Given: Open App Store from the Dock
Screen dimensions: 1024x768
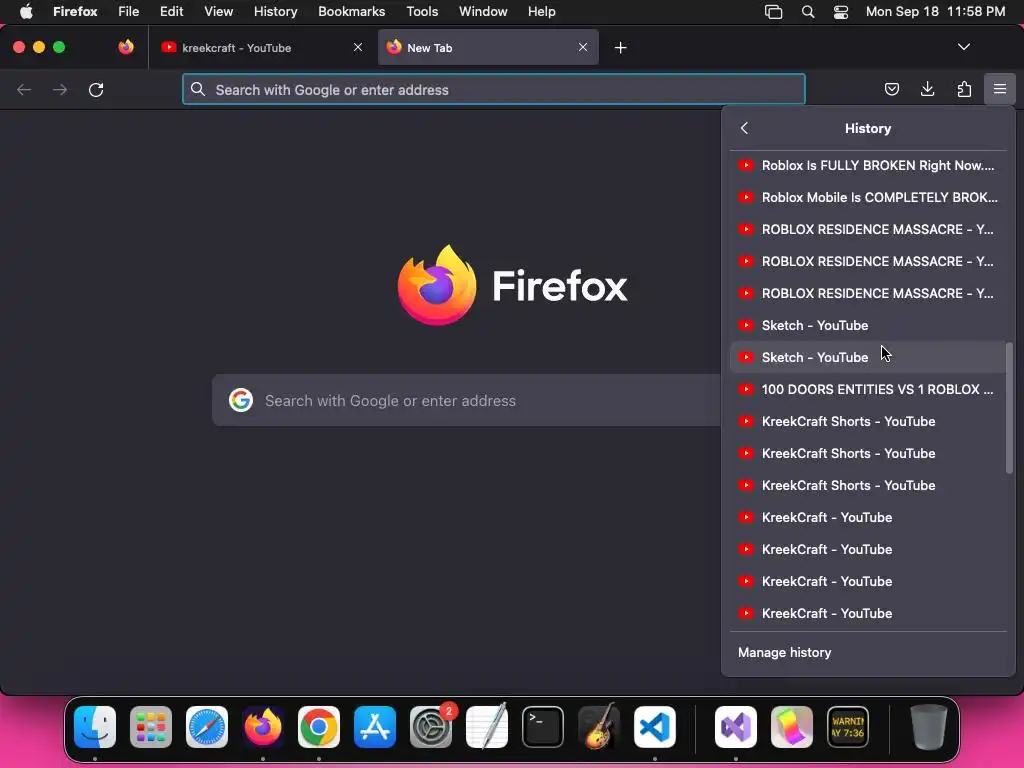Looking at the screenshot, I should [x=375, y=727].
